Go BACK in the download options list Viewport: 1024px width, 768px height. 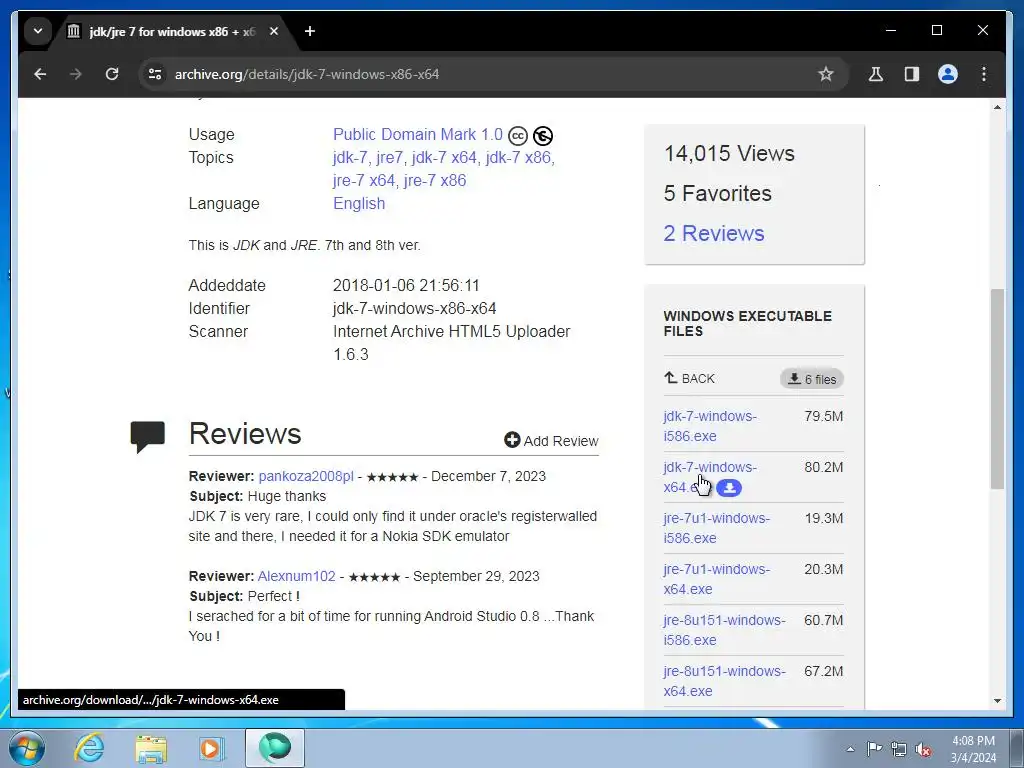coord(690,379)
